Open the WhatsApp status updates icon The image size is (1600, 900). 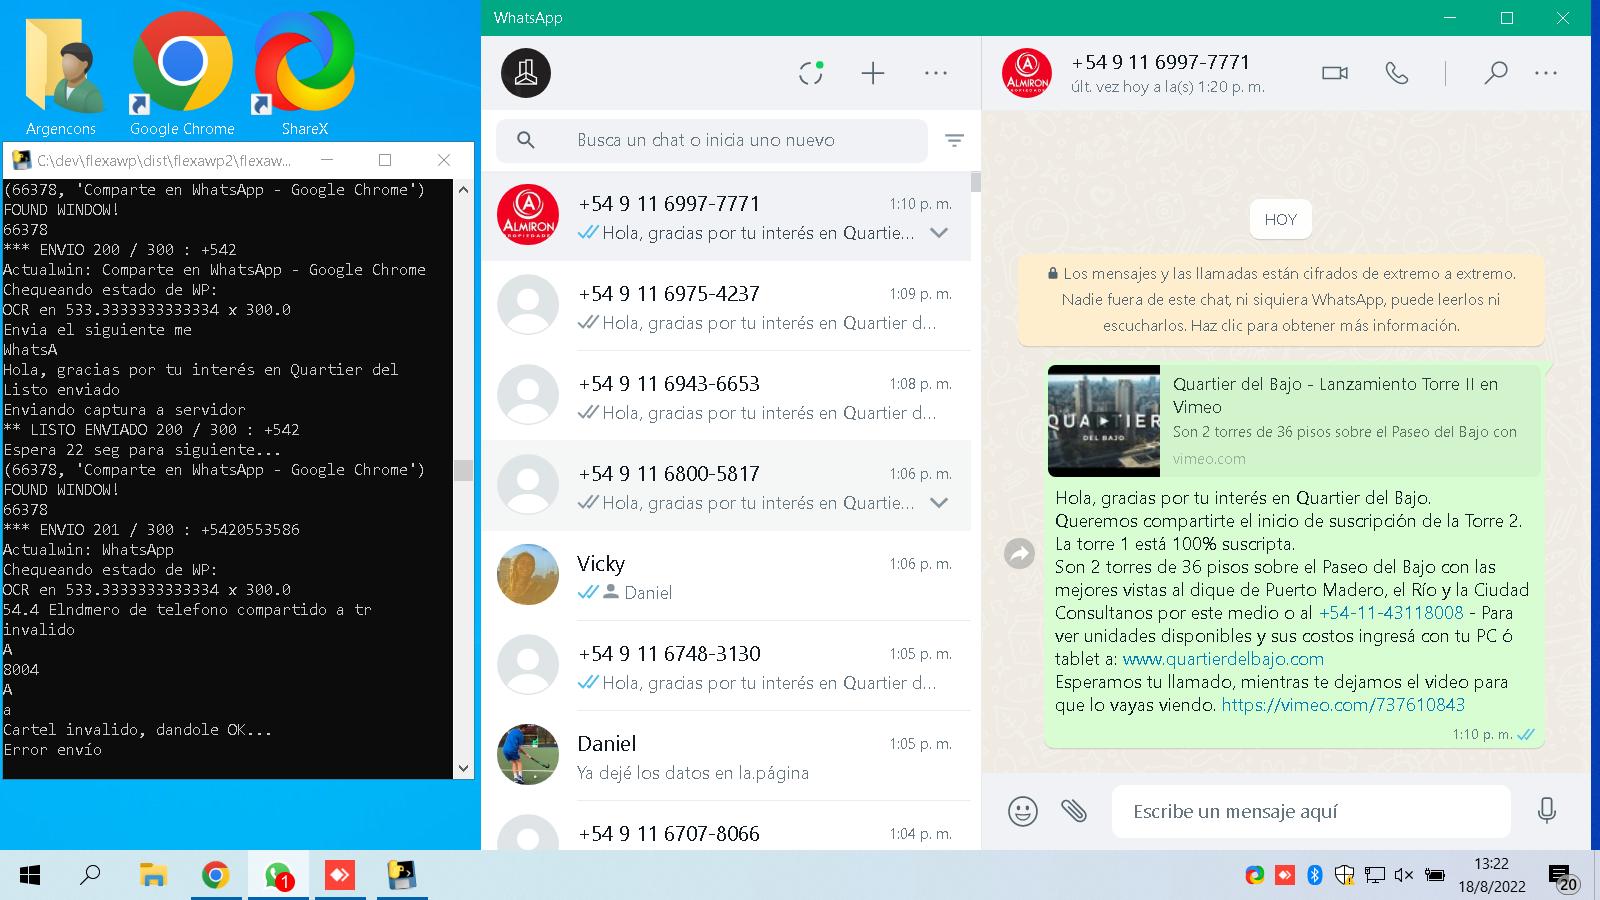point(811,73)
